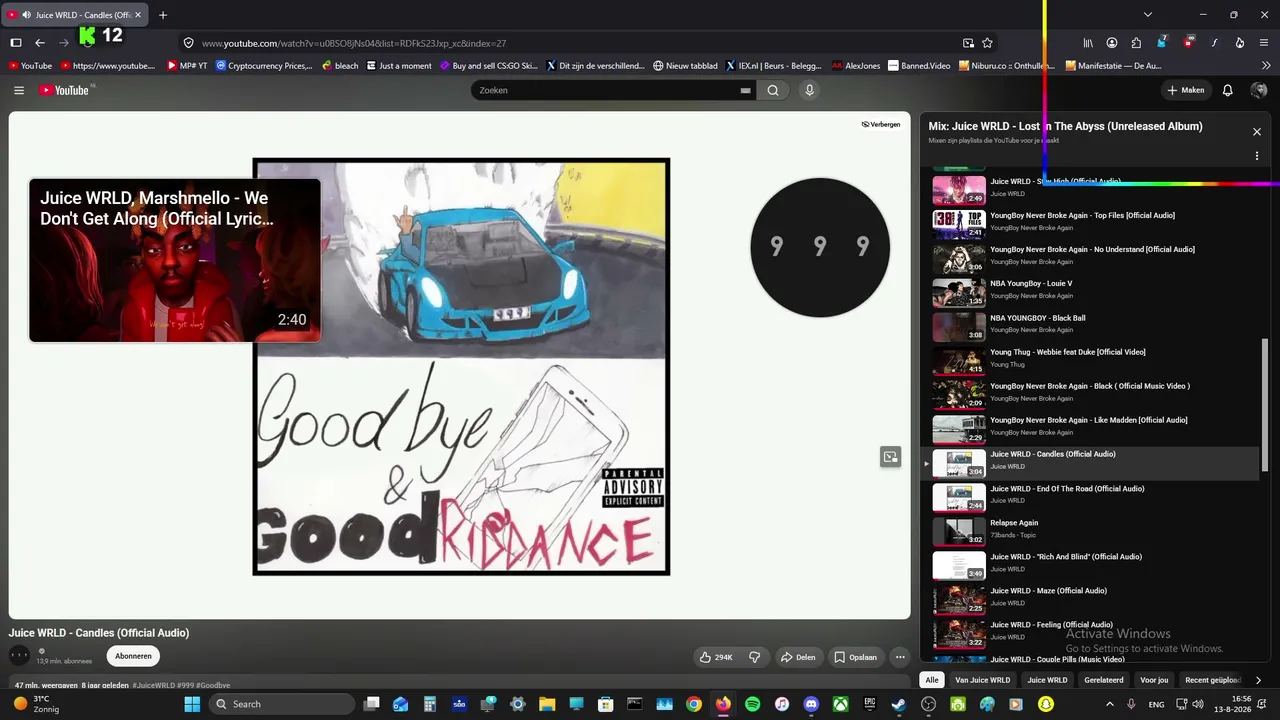Viewport: 1280px width, 720px height.
Task: Open the YouTube account avatar menu
Action: tap(1259, 90)
